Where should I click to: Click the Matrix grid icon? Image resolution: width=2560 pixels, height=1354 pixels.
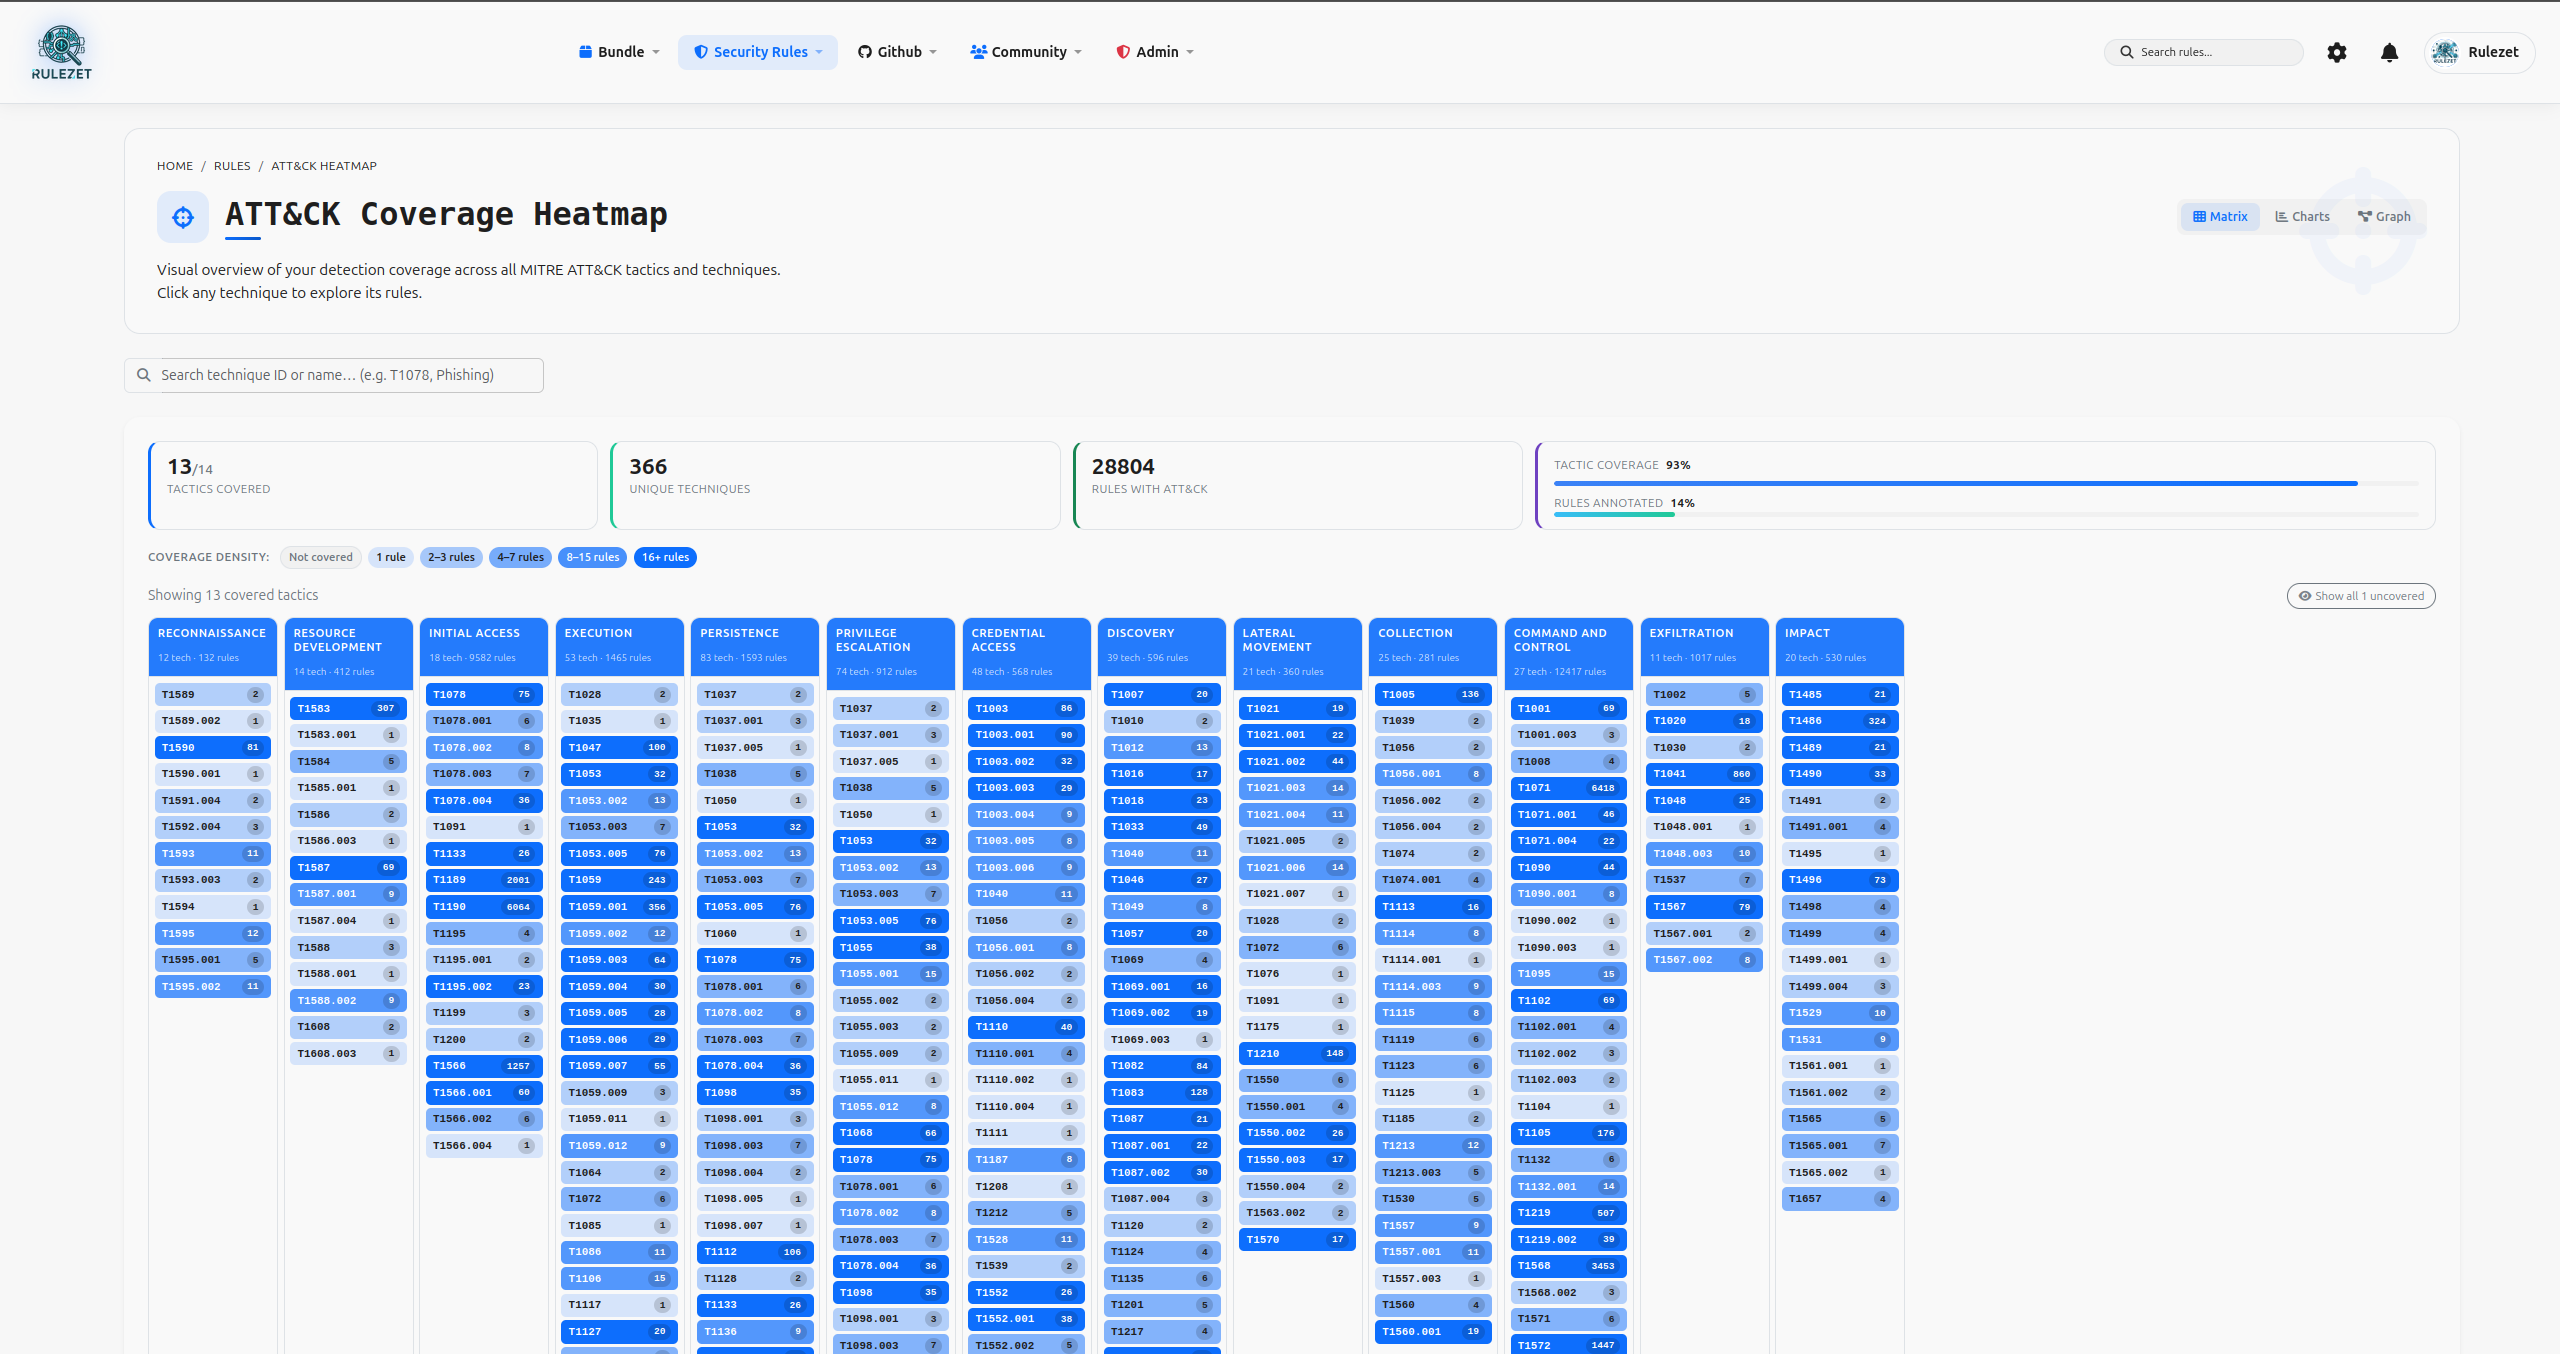click(2199, 217)
